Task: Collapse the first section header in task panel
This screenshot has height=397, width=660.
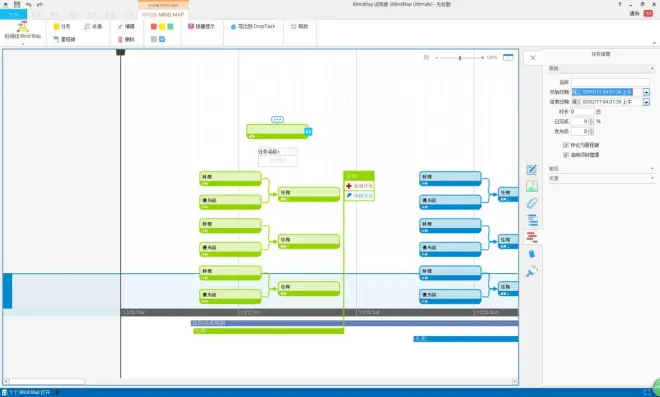Action: click(x=601, y=68)
